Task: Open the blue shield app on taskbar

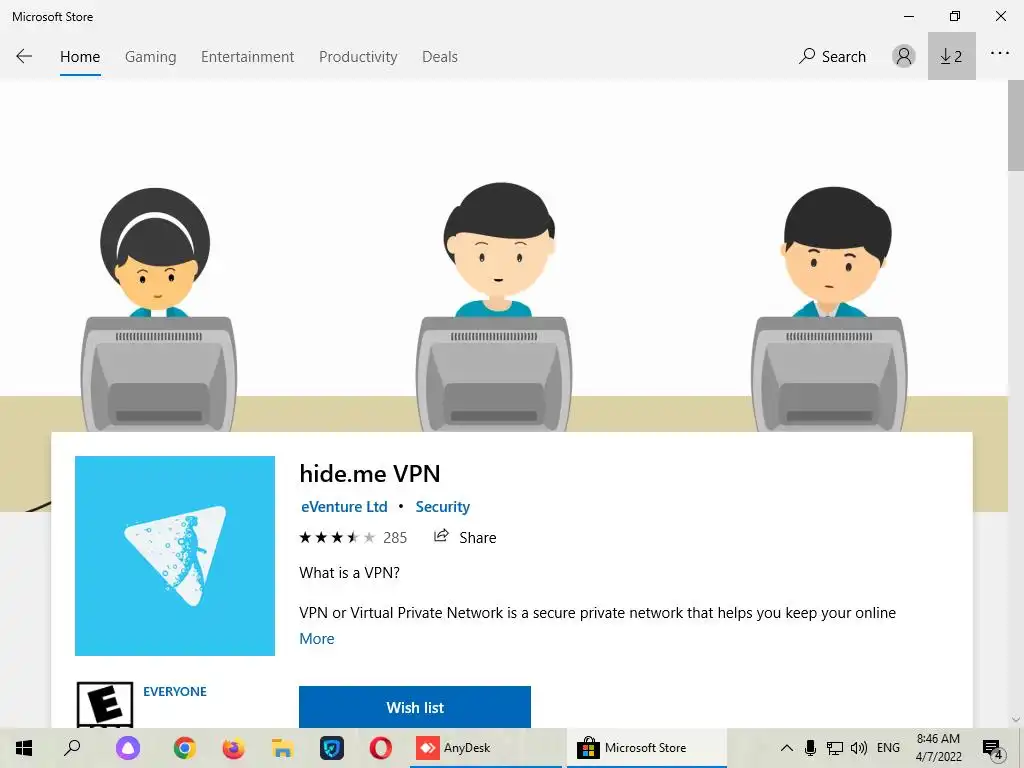Action: tap(332, 748)
